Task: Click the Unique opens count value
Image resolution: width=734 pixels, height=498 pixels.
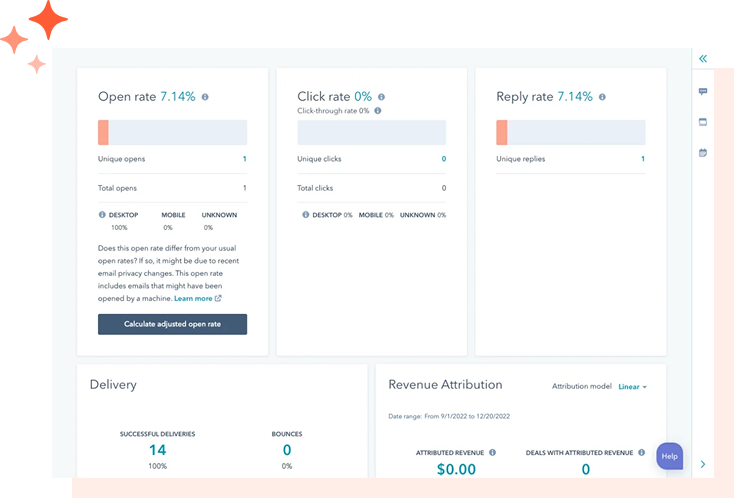Action: click(x=244, y=159)
